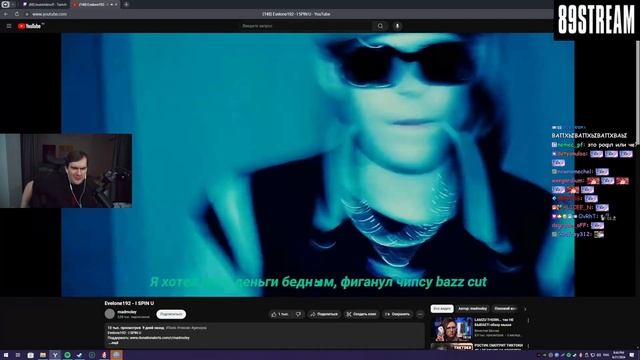
Task: Open options menu for LAMZU THORN video
Action: 528,321
